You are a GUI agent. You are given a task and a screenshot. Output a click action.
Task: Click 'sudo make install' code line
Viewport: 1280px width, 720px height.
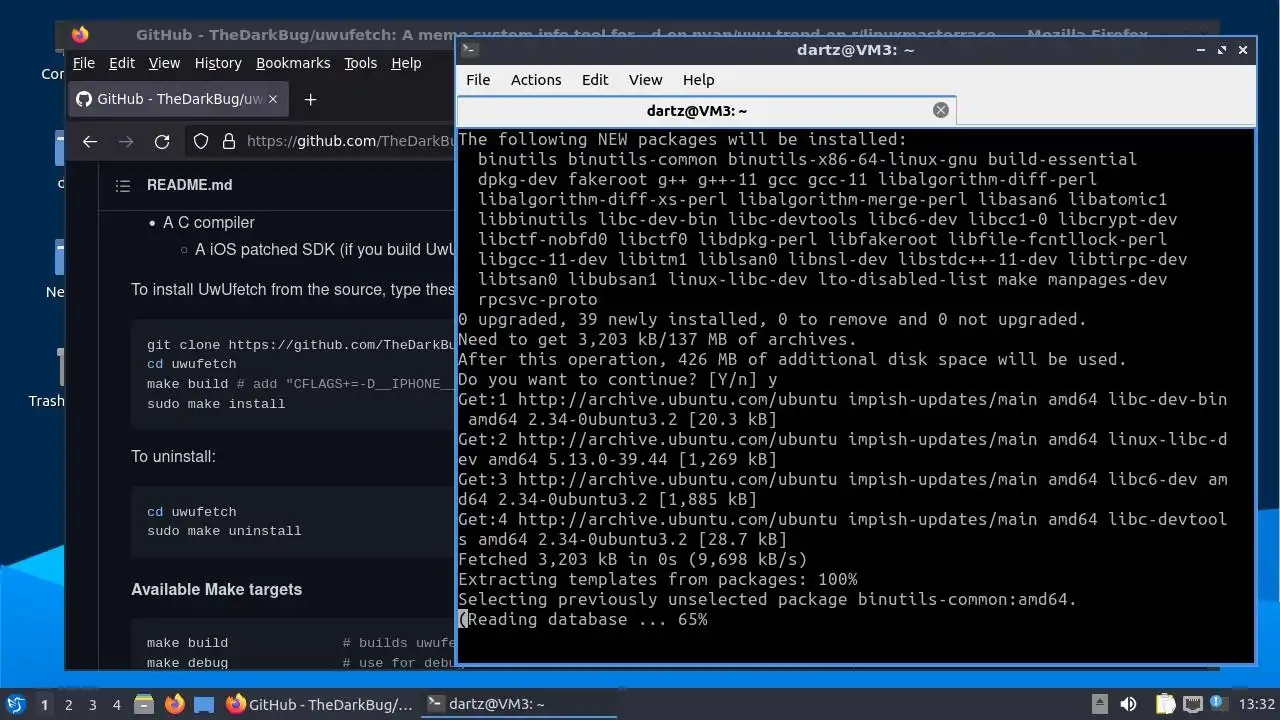coord(216,404)
